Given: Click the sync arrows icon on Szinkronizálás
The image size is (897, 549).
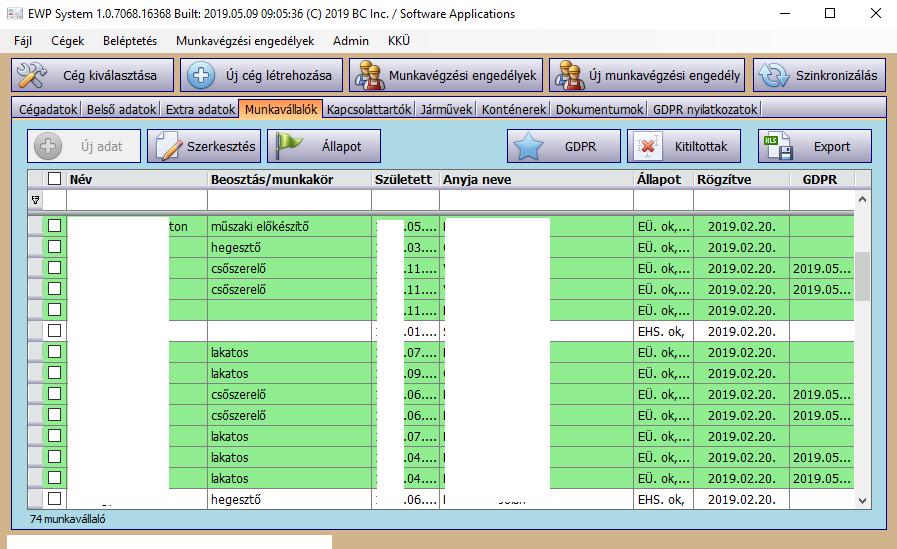Looking at the screenshot, I should pos(773,75).
